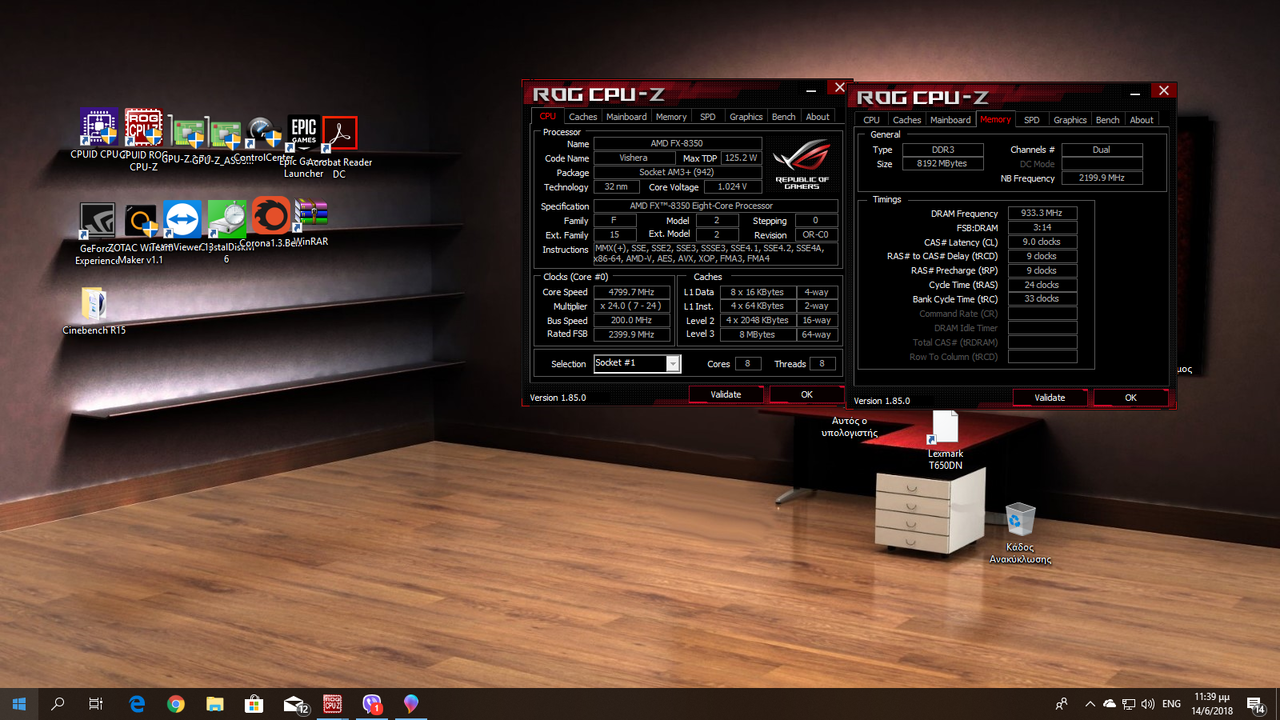Click the ENG language indicator
Screen dimensions: 1280x720
(x=1171, y=704)
